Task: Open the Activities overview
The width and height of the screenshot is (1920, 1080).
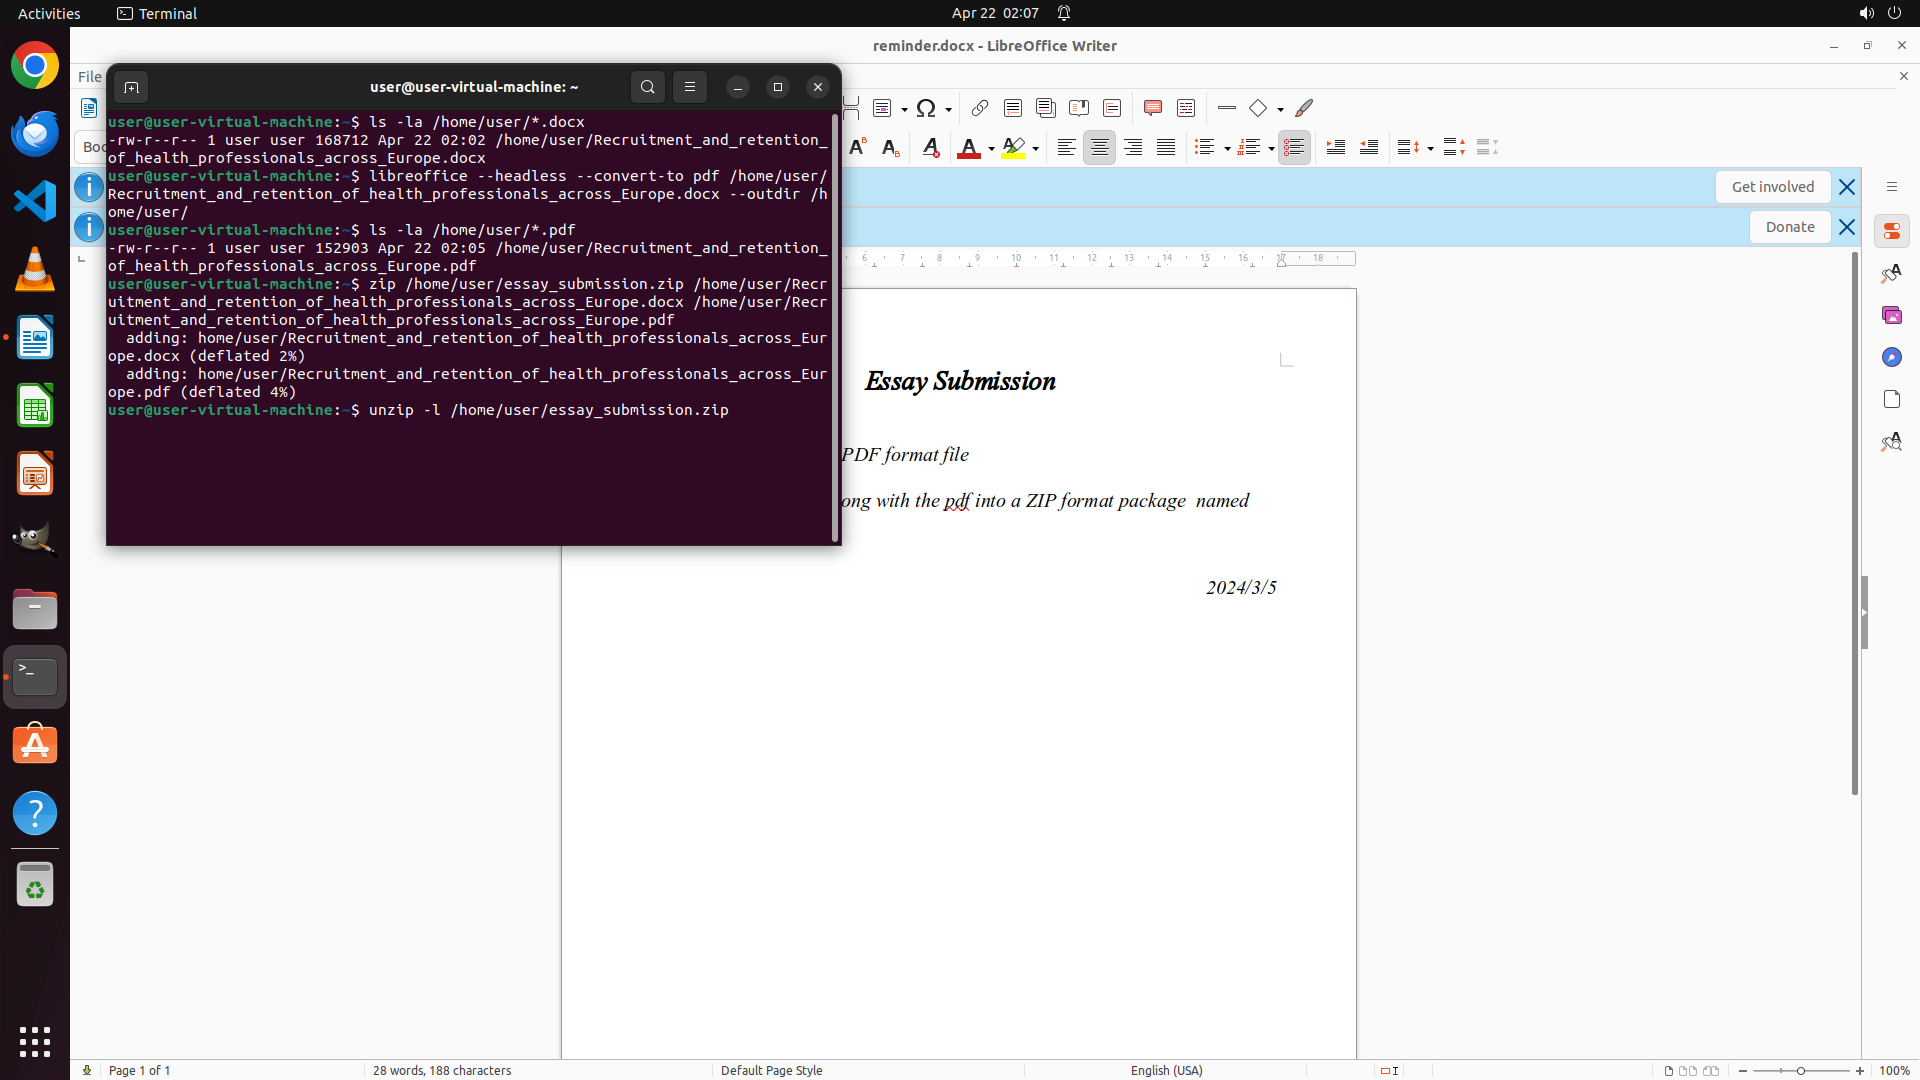Action: (x=49, y=13)
